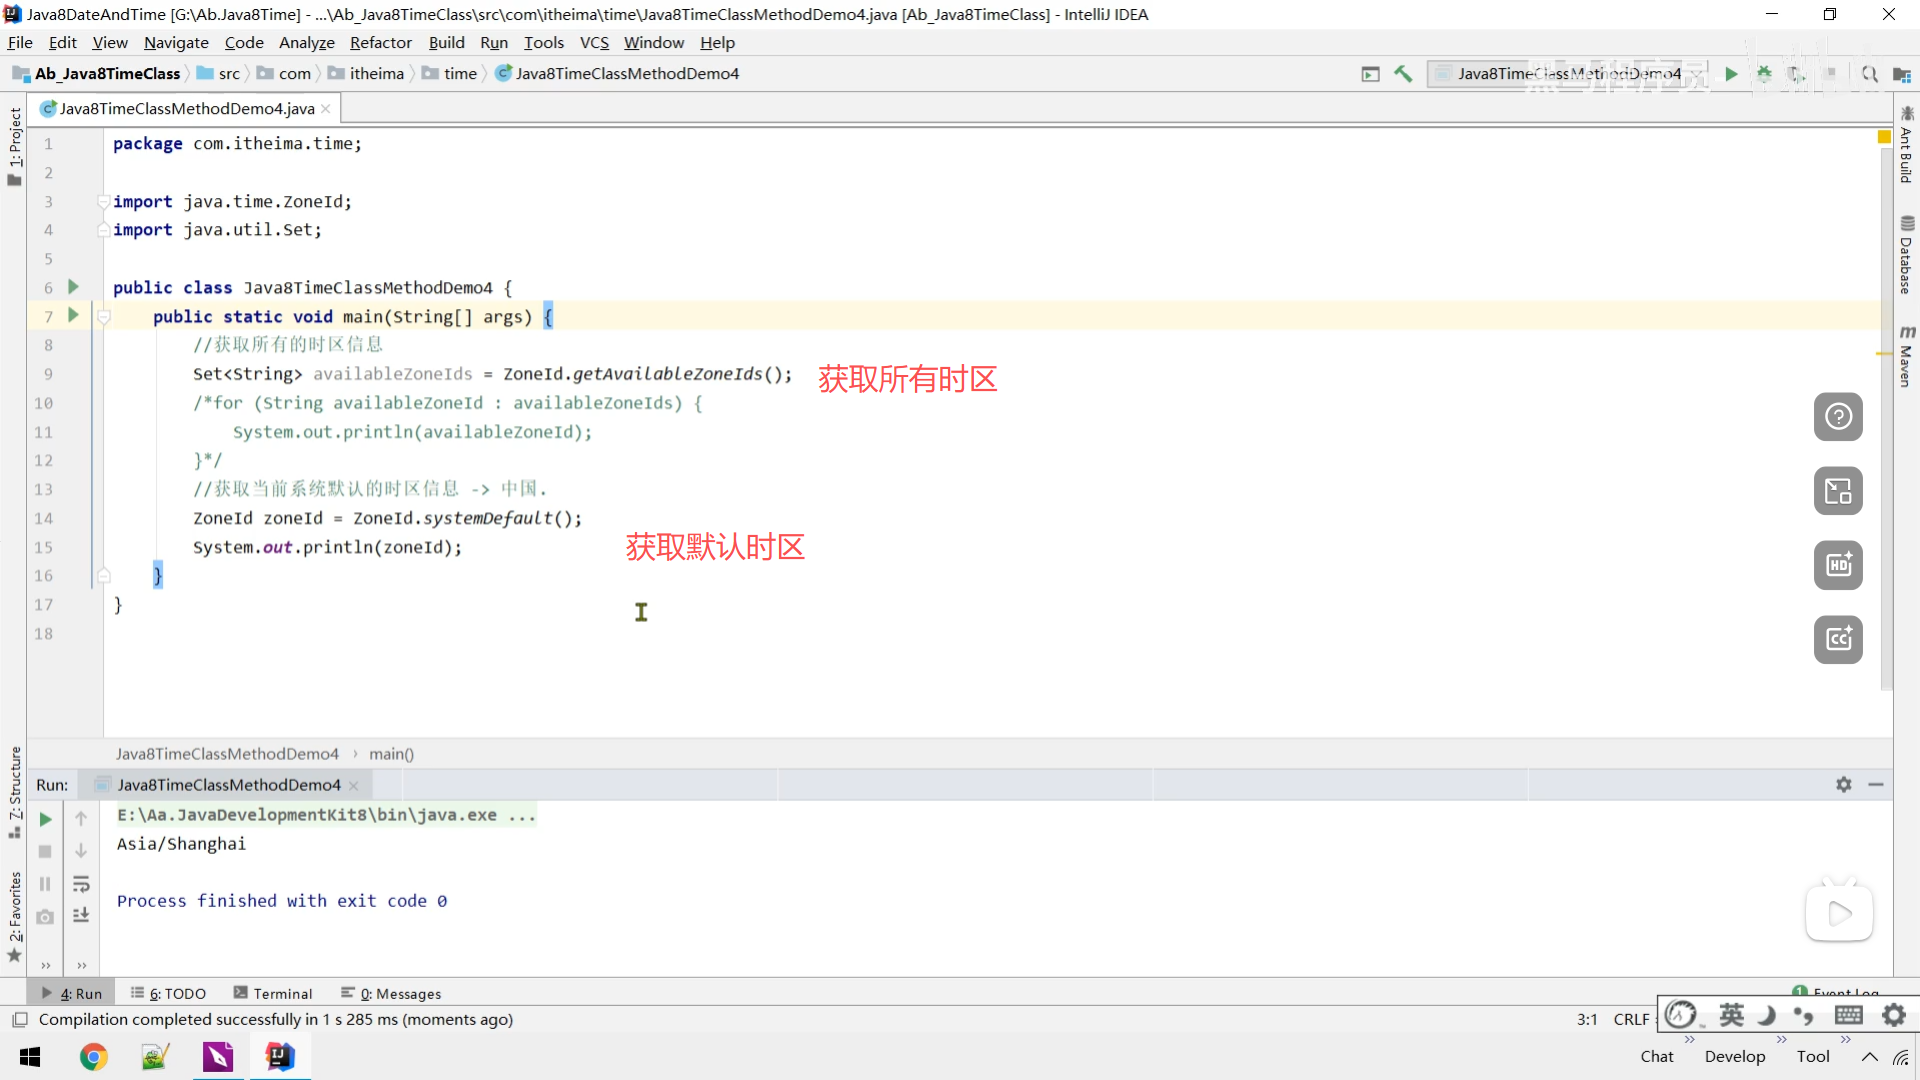Click run gutter arrow at line 7
Screen dimensions: 1920x1080
[x=73, y=315]
